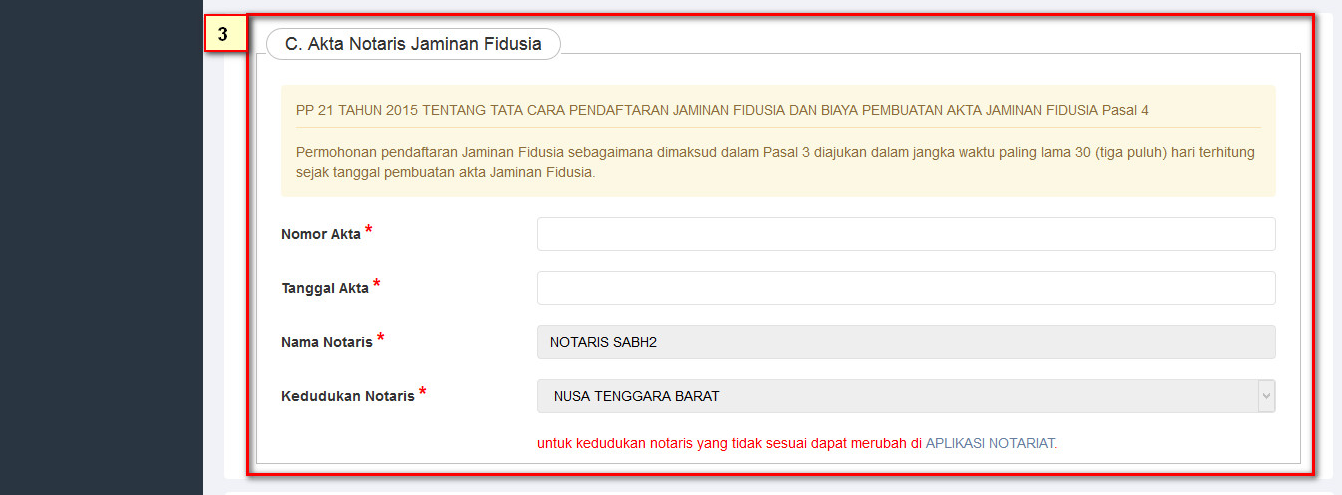Click the red asterisk next to Tanggal Akta

coord(377,285)
